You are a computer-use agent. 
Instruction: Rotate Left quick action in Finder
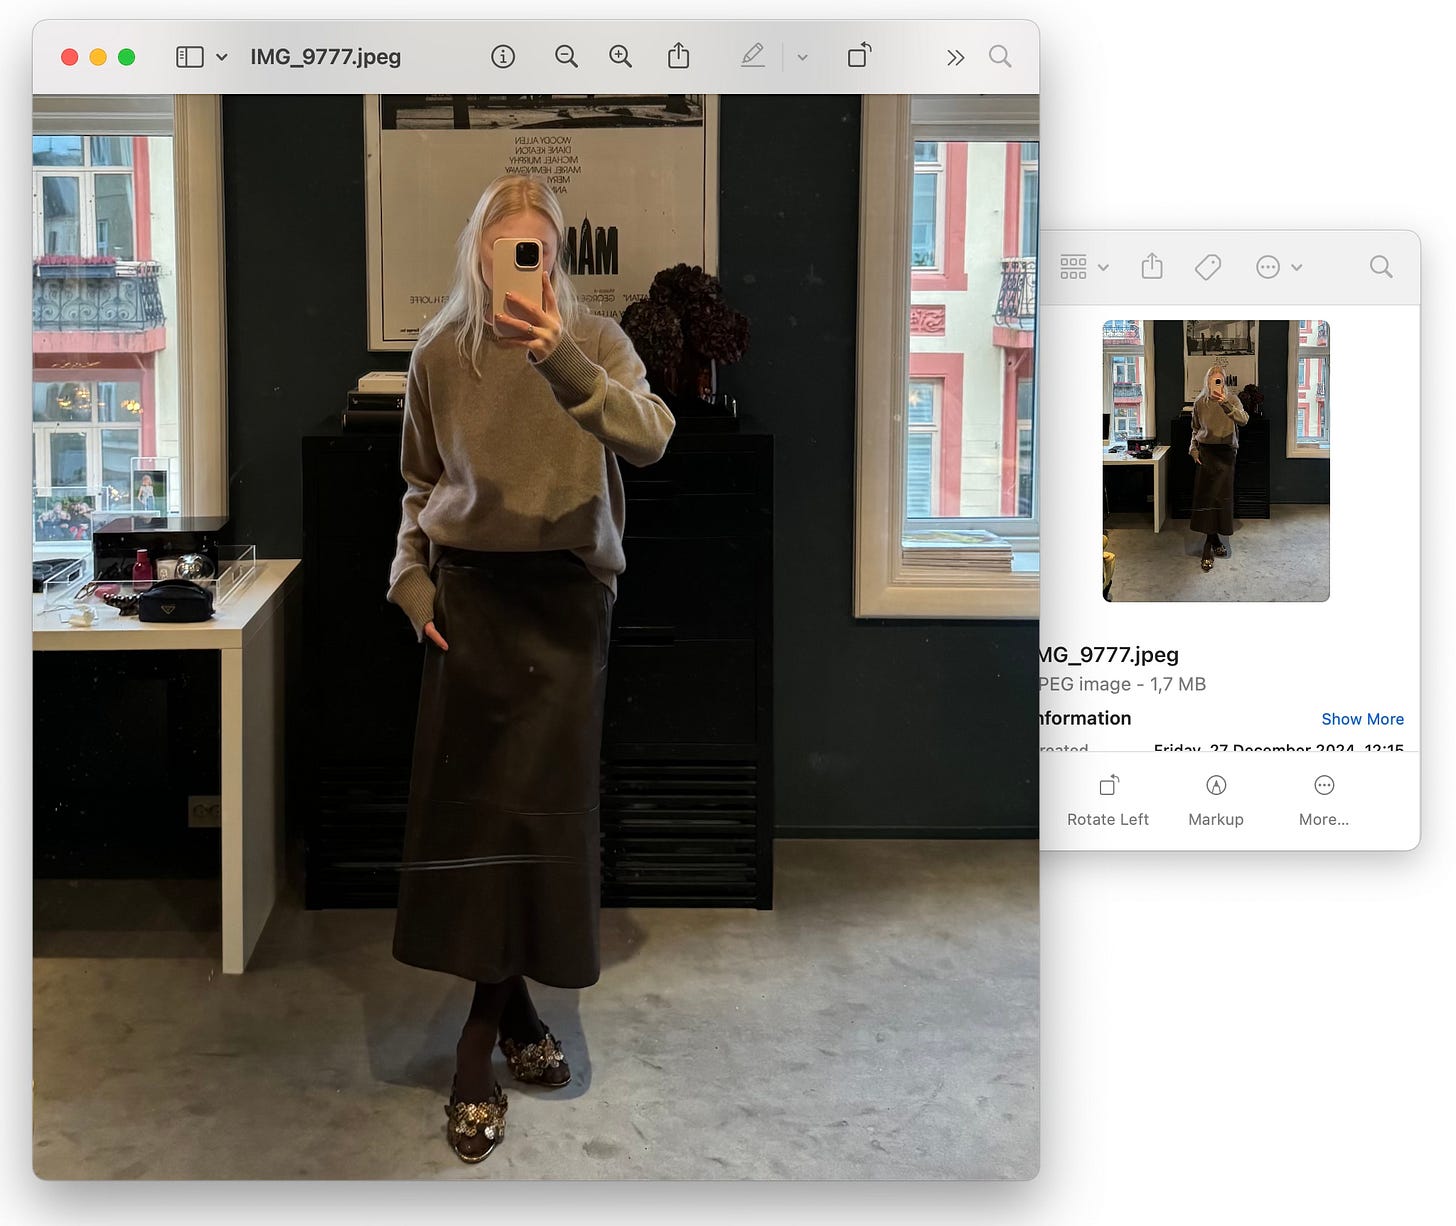(1108, 801)
